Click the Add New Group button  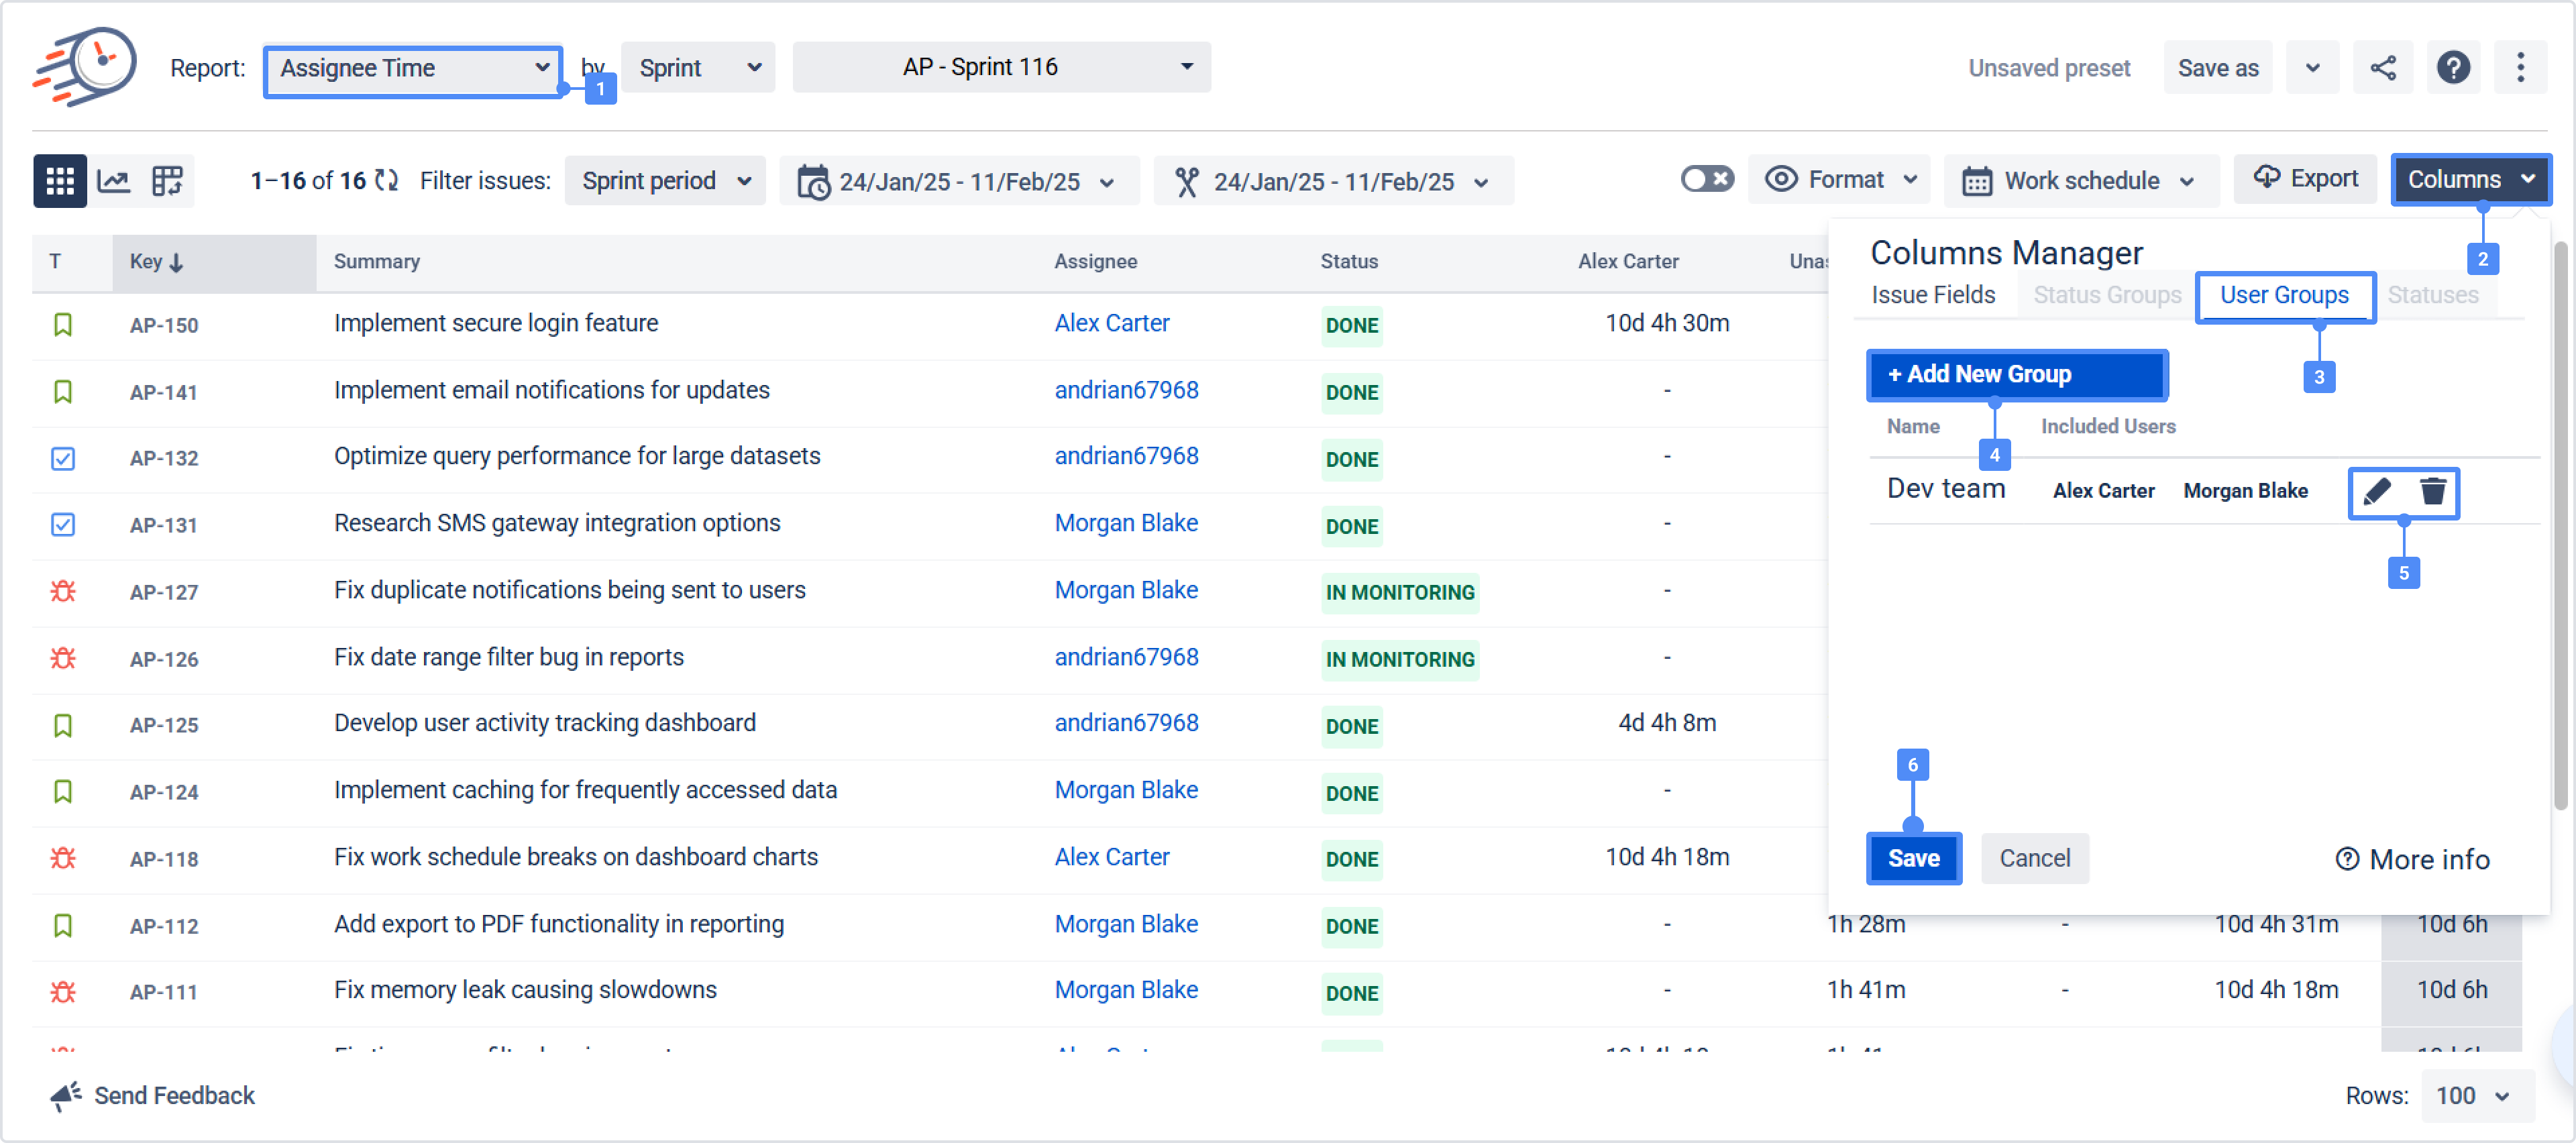2016,374
